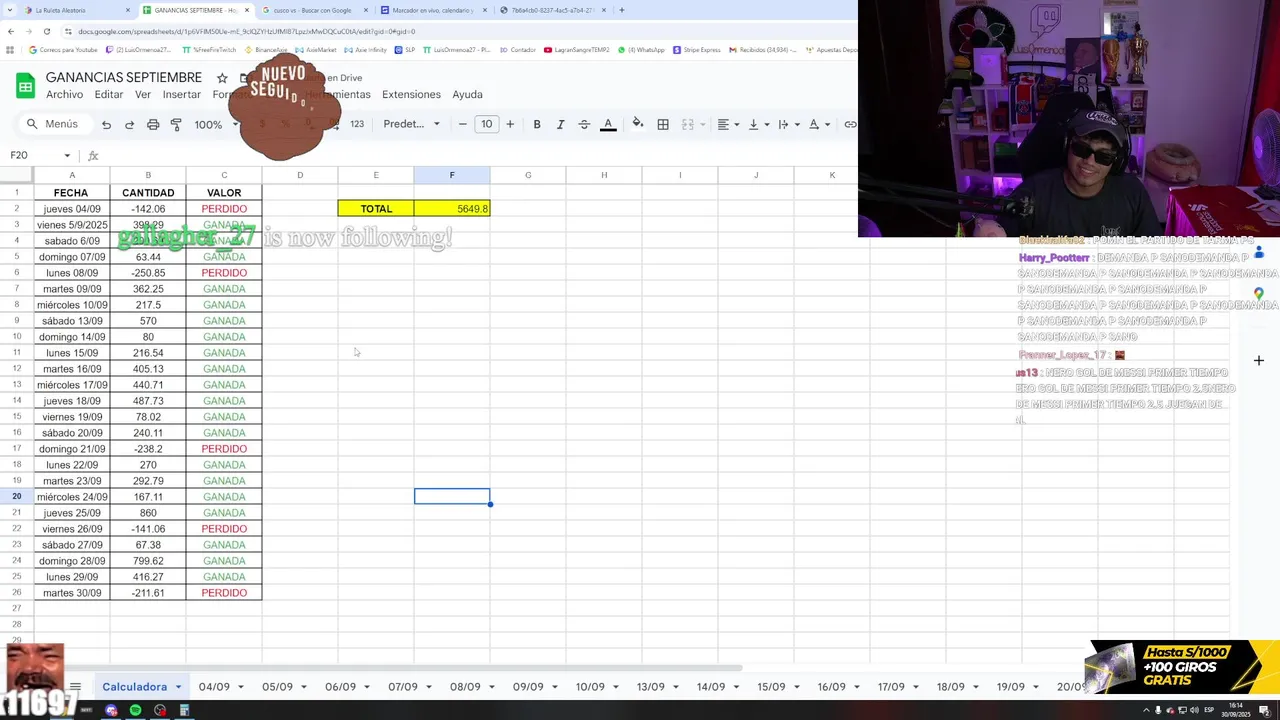
Task: Switch to the 13/09 sheet tab
Action: click(x=650, y=687)
